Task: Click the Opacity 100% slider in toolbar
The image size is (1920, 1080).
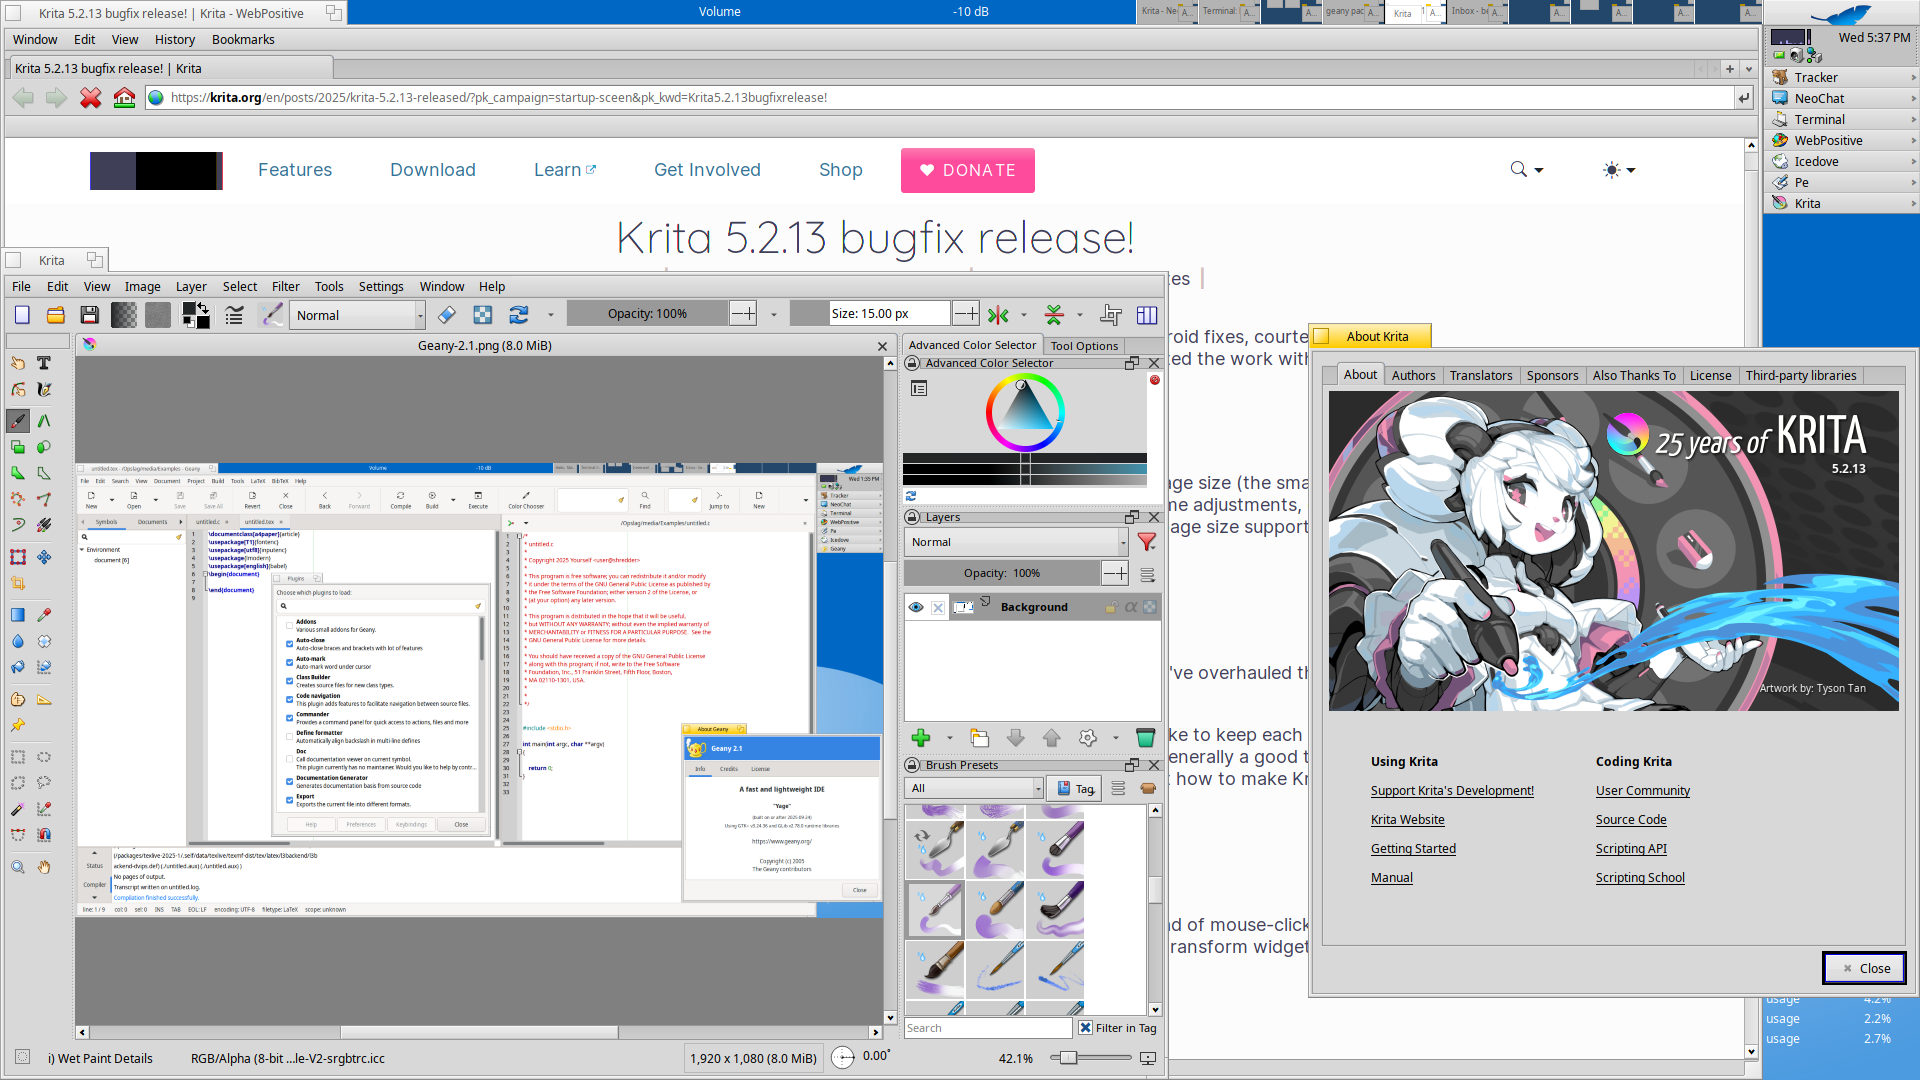Action: (647, 314)
